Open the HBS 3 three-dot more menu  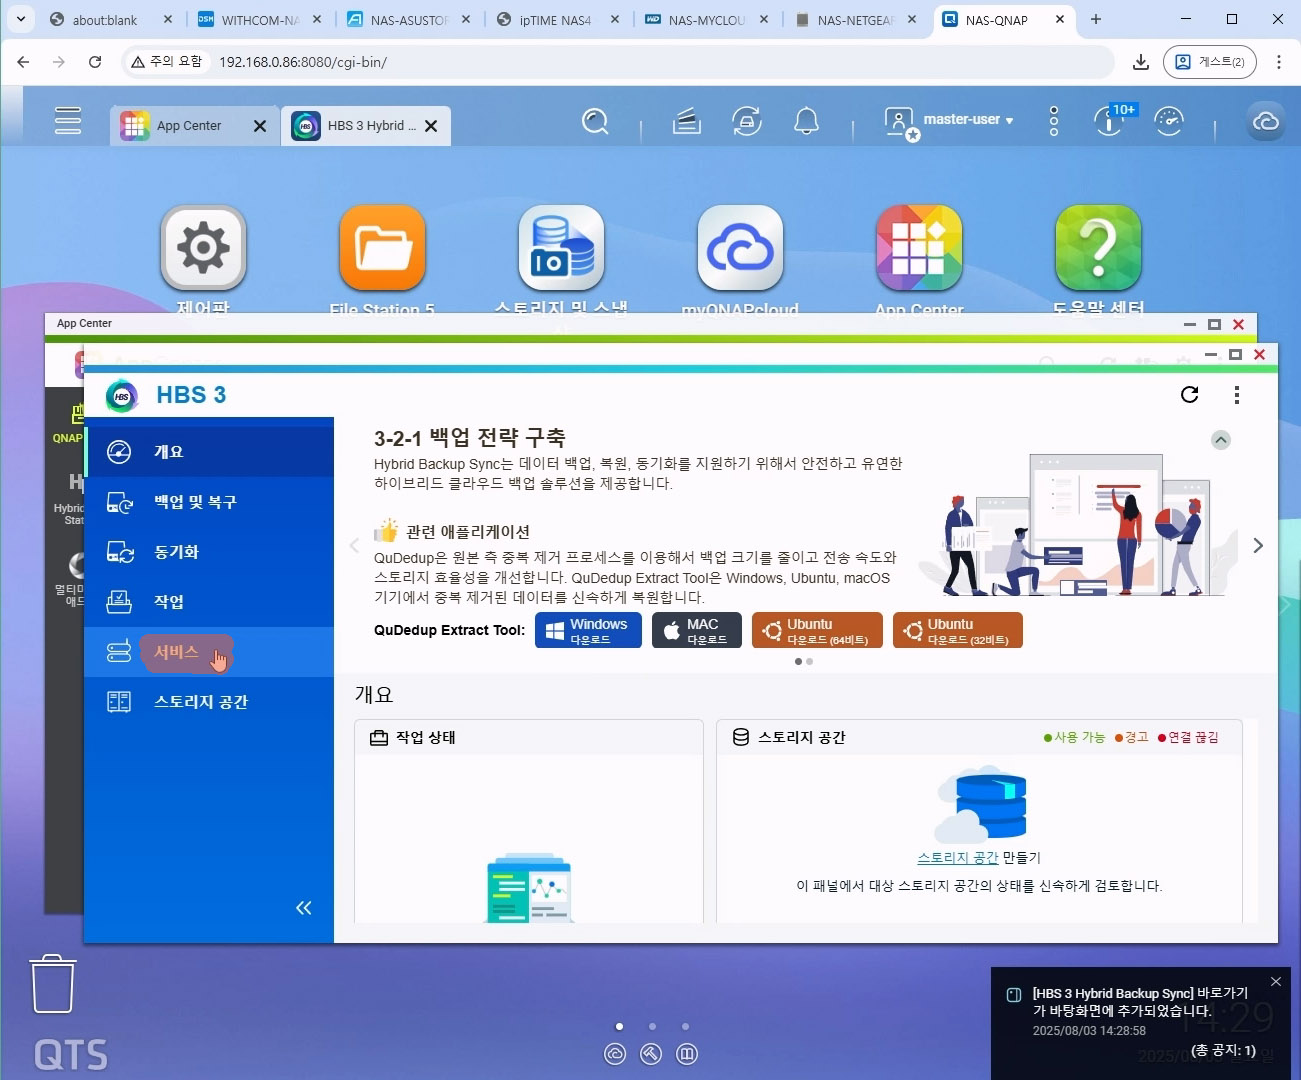[x=1237, y=395]
